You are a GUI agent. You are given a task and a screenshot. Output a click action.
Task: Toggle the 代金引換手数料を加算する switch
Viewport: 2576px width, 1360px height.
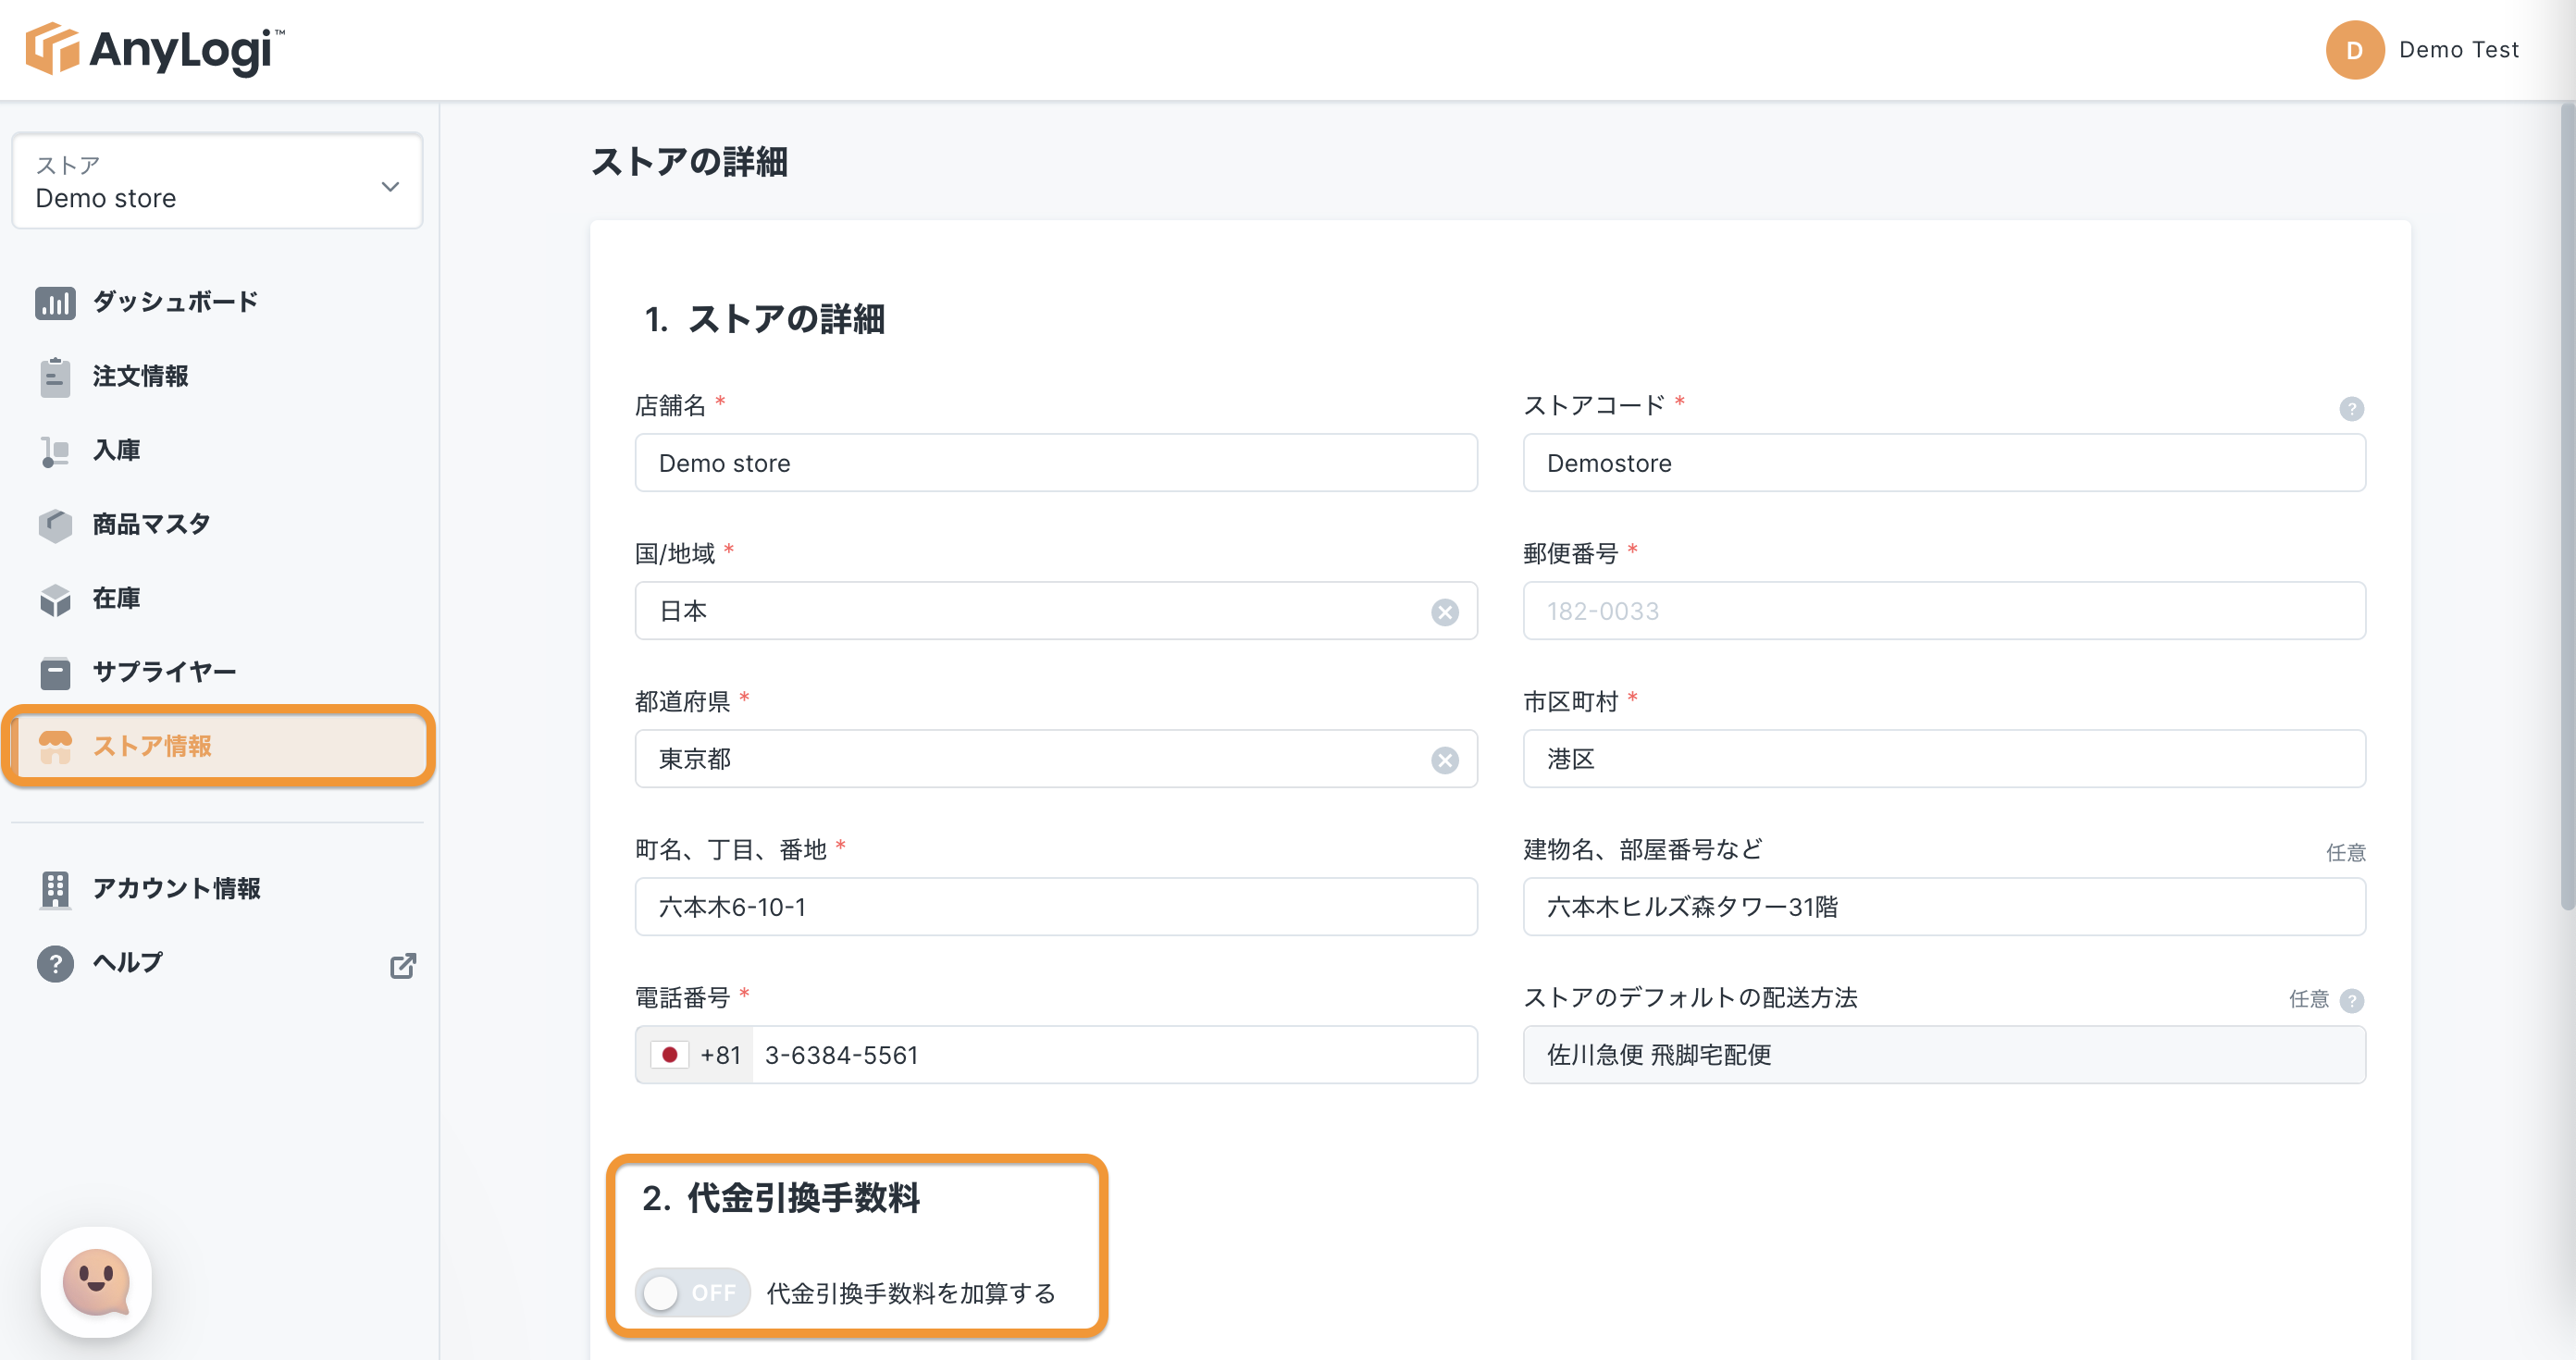[692, 1293]
